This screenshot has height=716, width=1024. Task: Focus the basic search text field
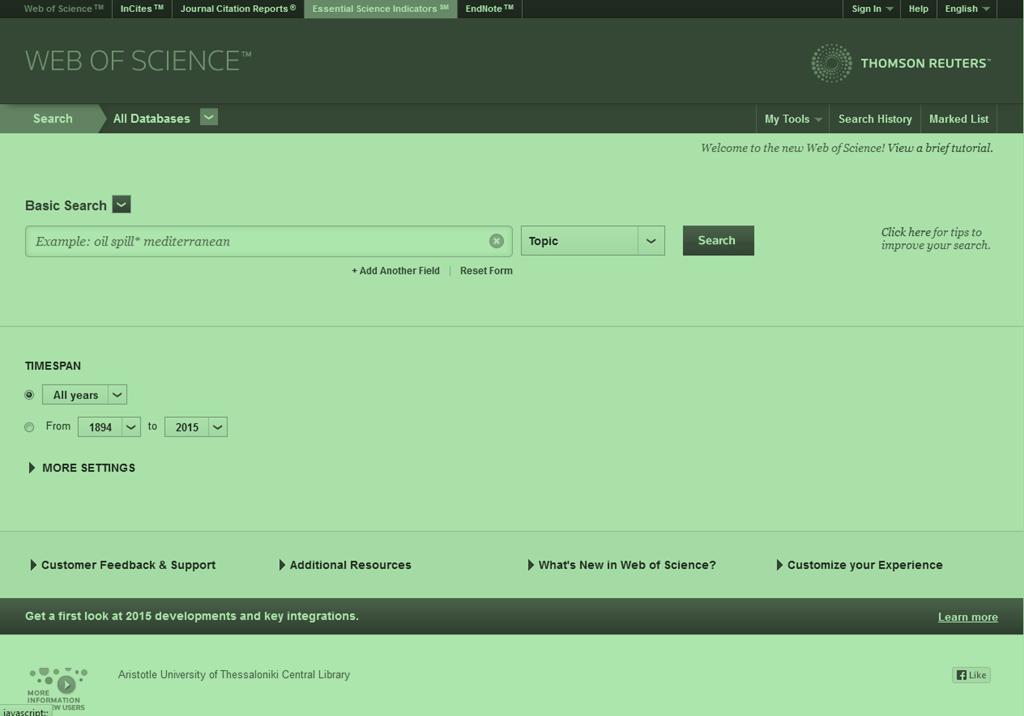268,241
